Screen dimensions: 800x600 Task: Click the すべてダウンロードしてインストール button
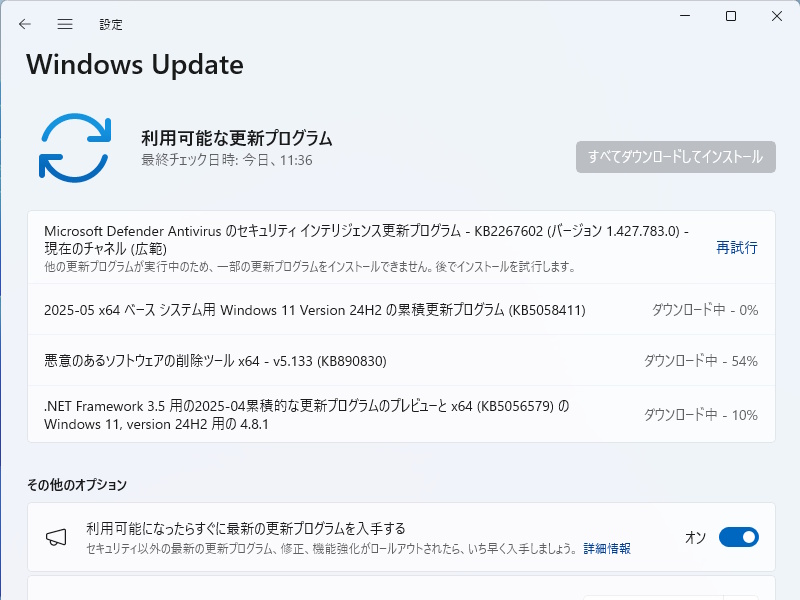click(676, 157)
